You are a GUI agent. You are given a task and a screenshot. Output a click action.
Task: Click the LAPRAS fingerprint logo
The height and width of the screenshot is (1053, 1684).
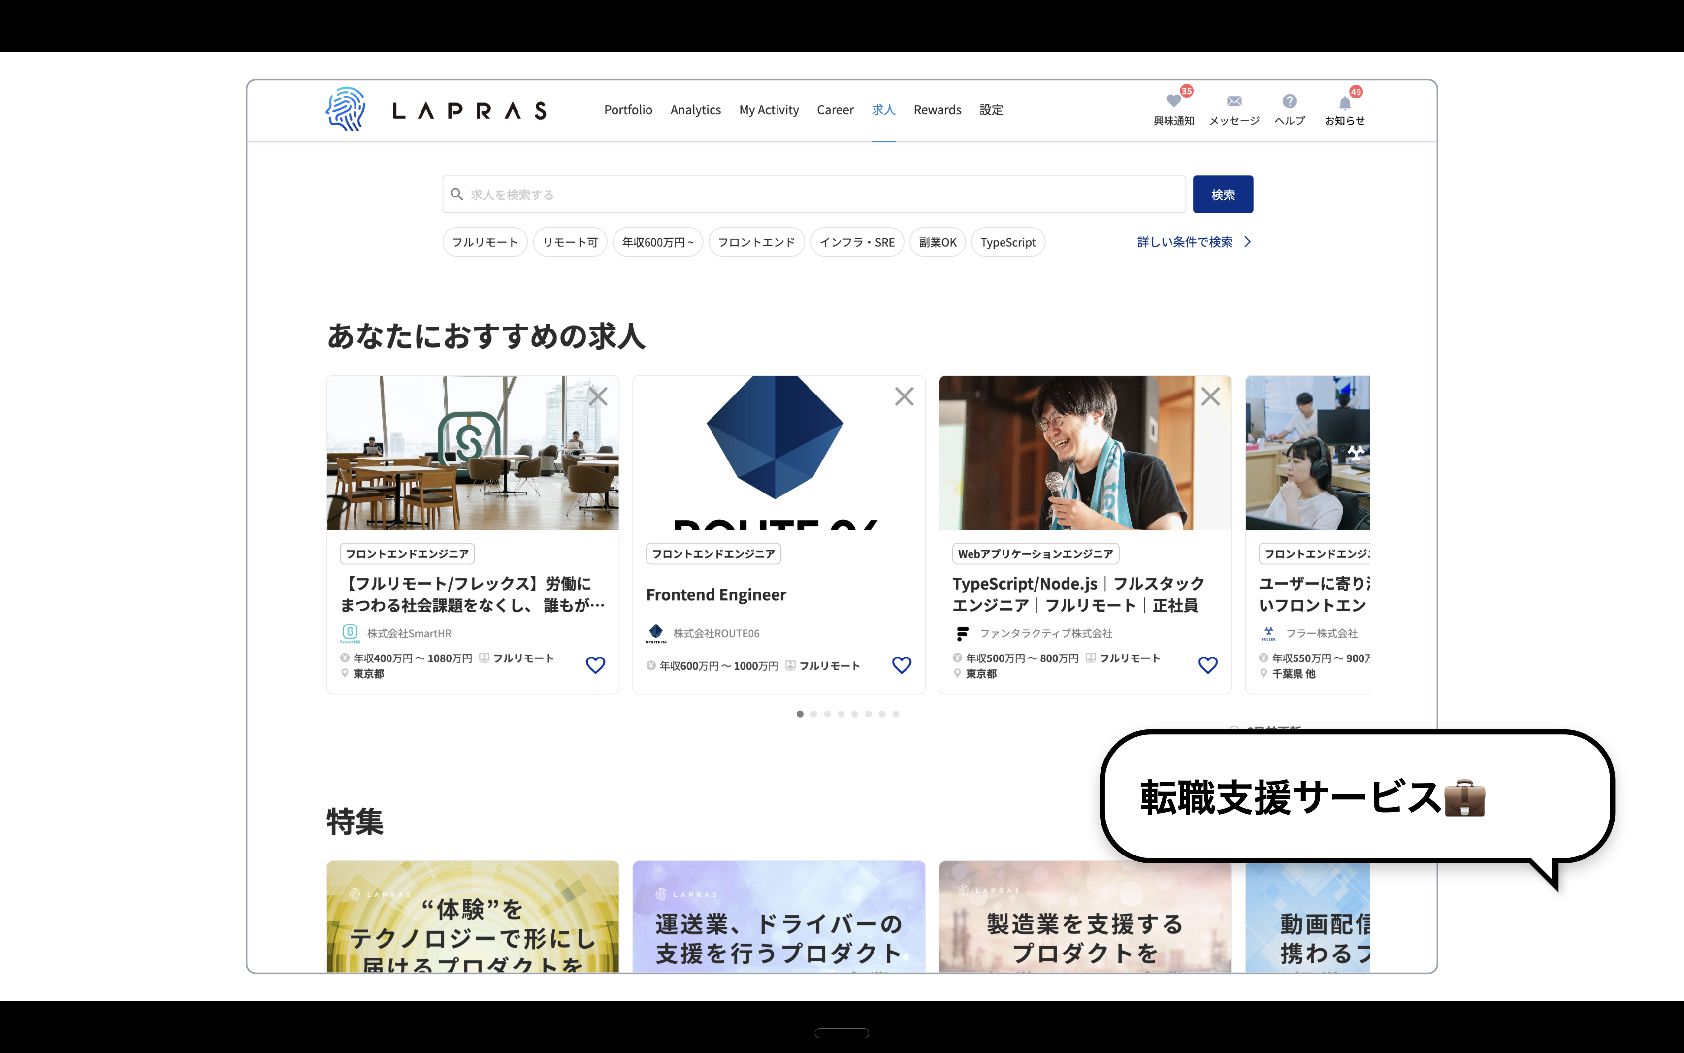click(x=345, y=110)
